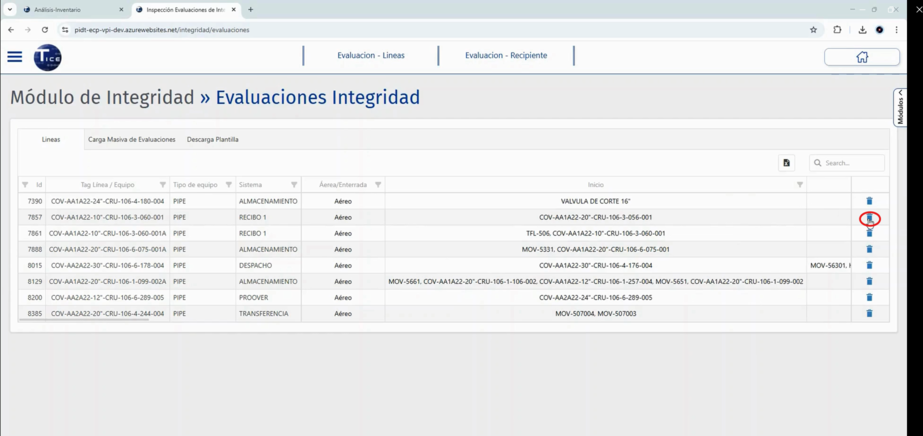Switch to Carga Masiva de Evaluaciones tab
The height and width of the screenshot is (436, 923).
click(x=131, y=140)
